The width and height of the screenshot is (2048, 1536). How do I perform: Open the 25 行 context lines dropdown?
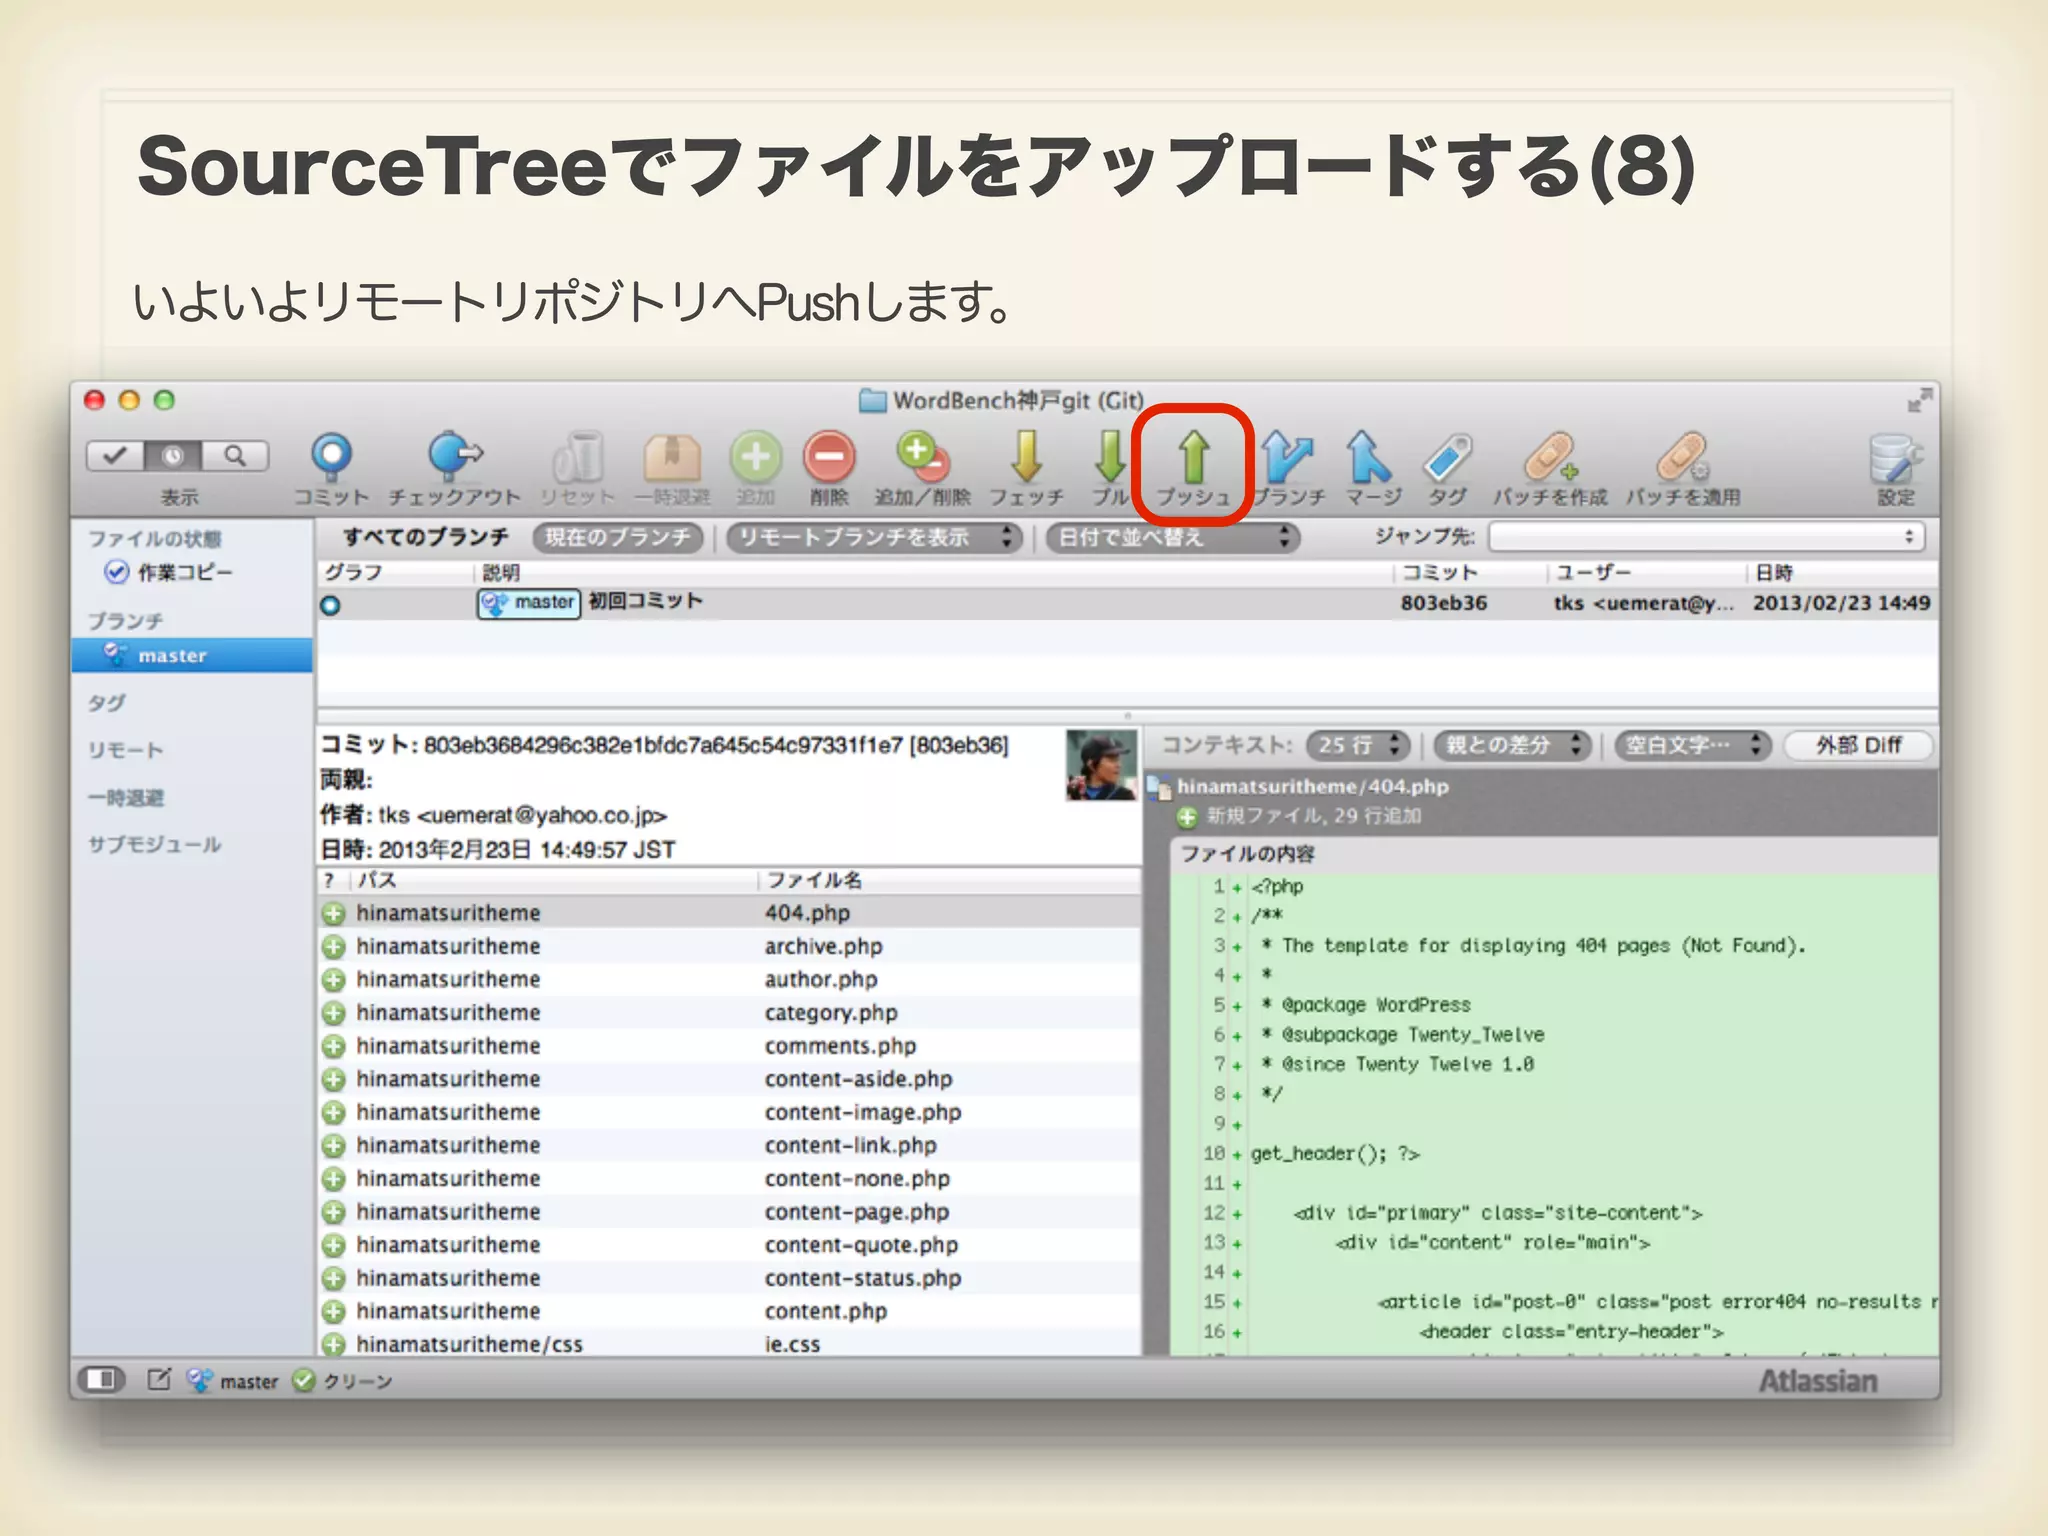tap(1358, 745)
